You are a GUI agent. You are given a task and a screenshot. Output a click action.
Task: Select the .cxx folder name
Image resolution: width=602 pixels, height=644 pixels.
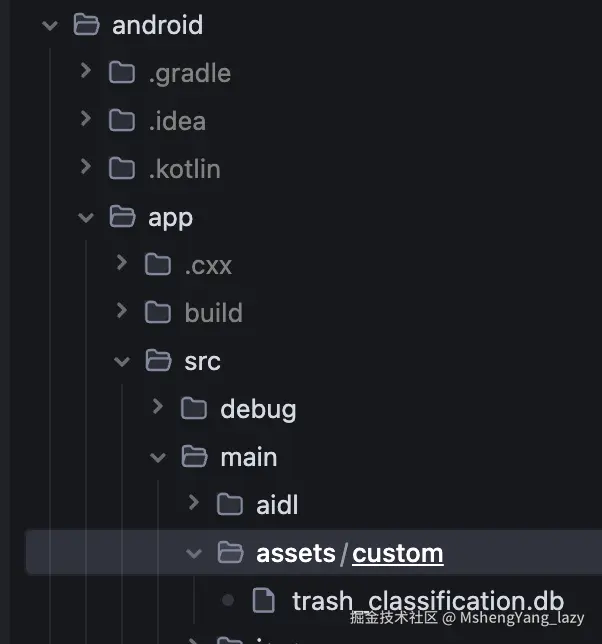tap(208, 265)
